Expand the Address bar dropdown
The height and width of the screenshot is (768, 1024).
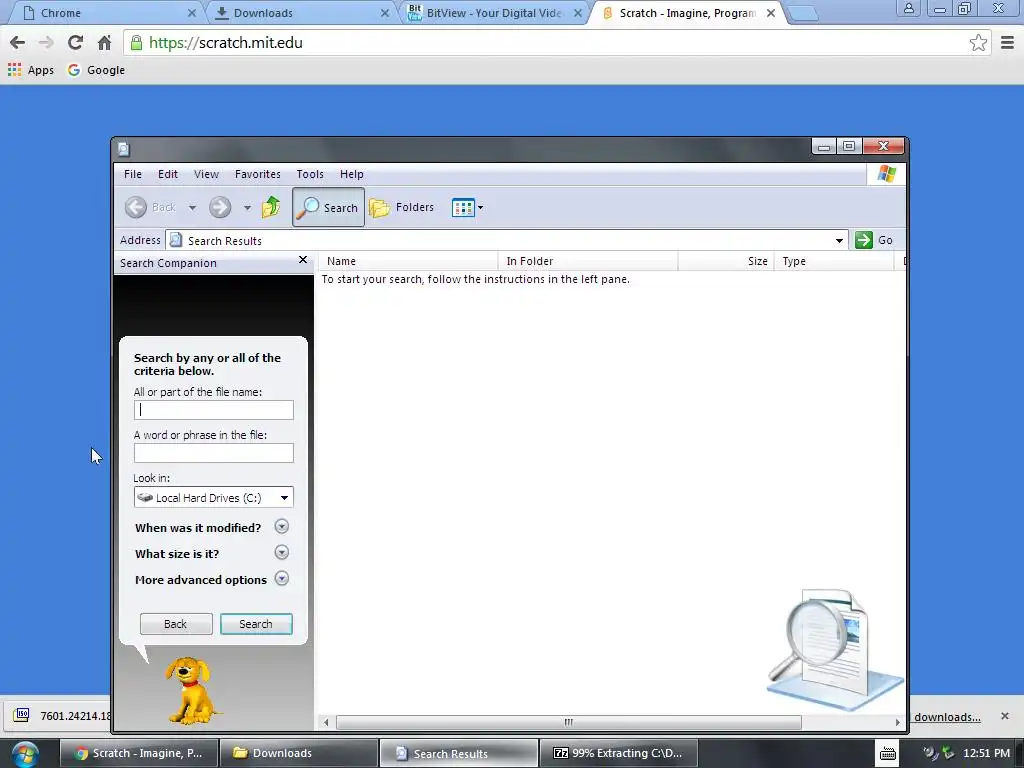(x=839, y=240)
